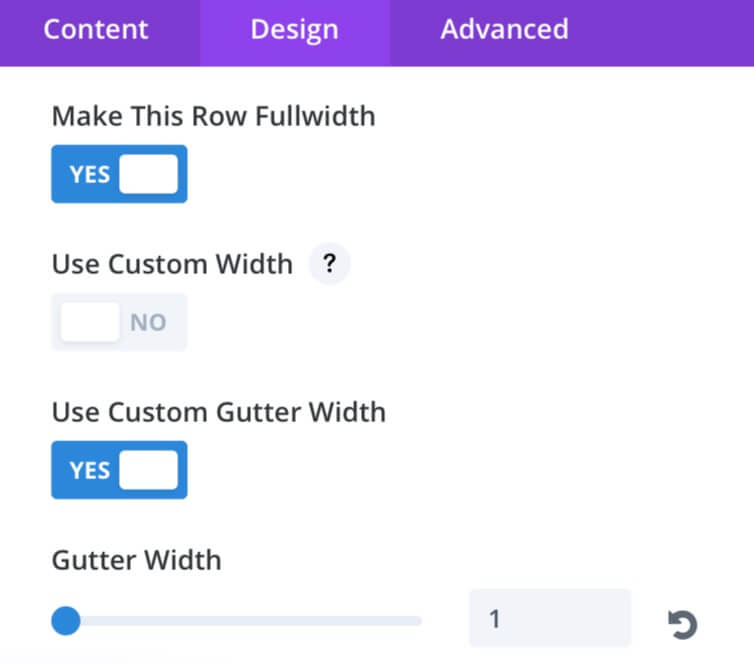Select the Design tab

pyautogui.click(x=294, y=29)
